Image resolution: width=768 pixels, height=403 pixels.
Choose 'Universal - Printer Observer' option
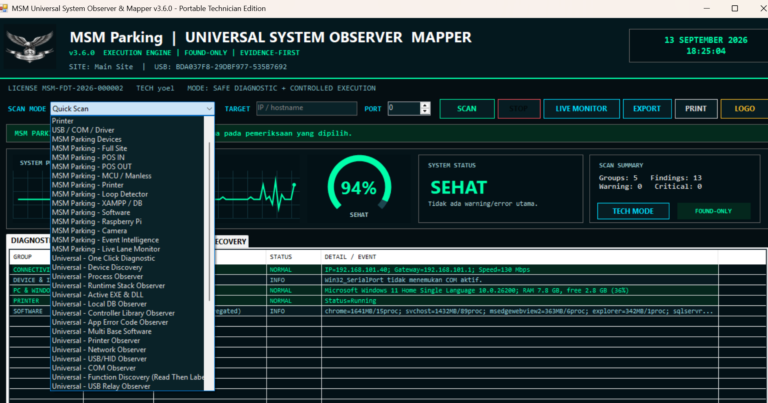click(x=96, y=340)
